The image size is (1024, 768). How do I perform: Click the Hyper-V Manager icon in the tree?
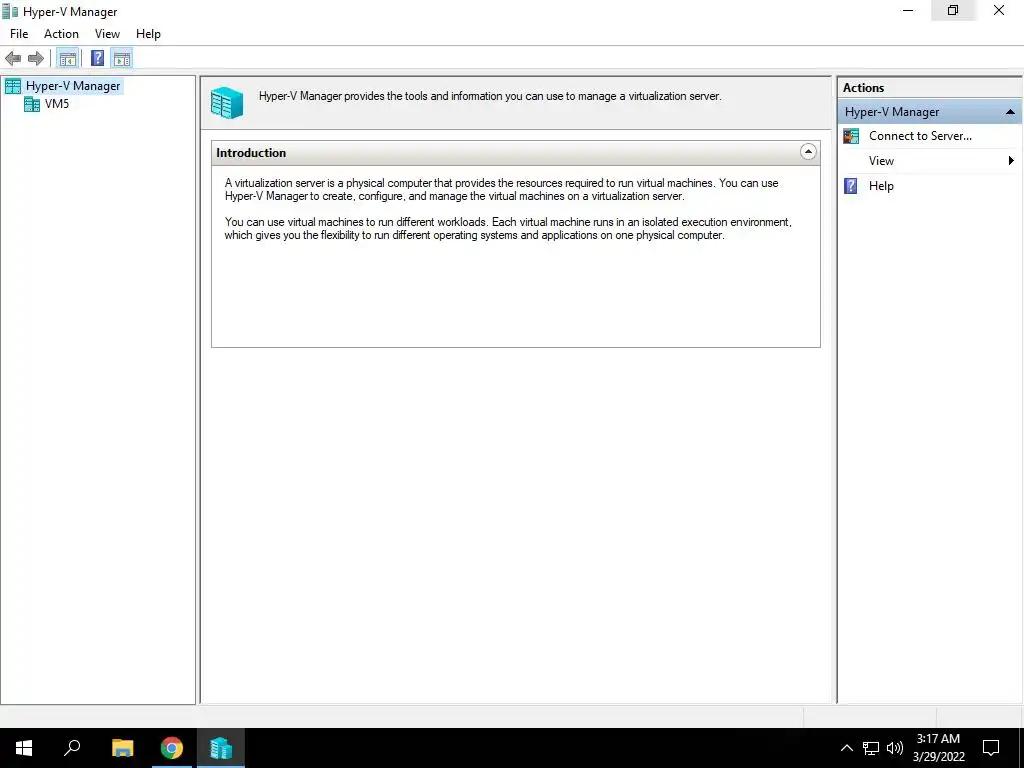[13, 86]
